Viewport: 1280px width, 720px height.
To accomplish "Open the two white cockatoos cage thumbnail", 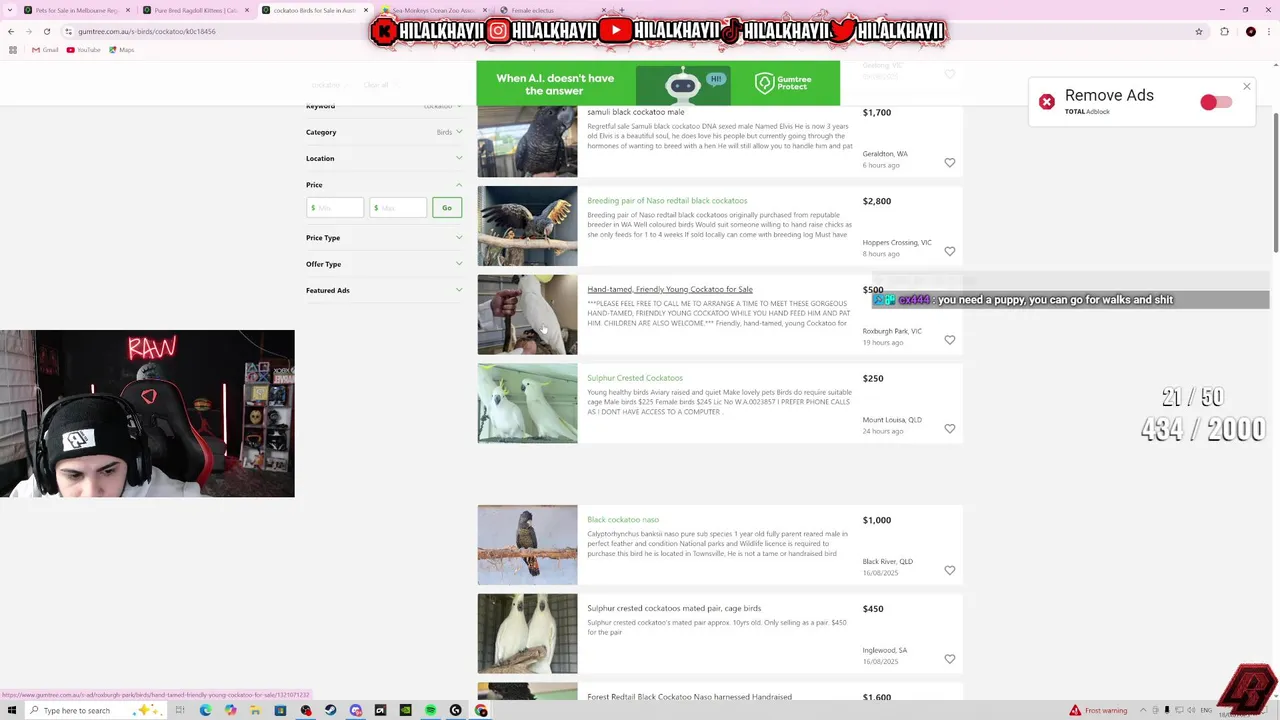I will [527, 403].
